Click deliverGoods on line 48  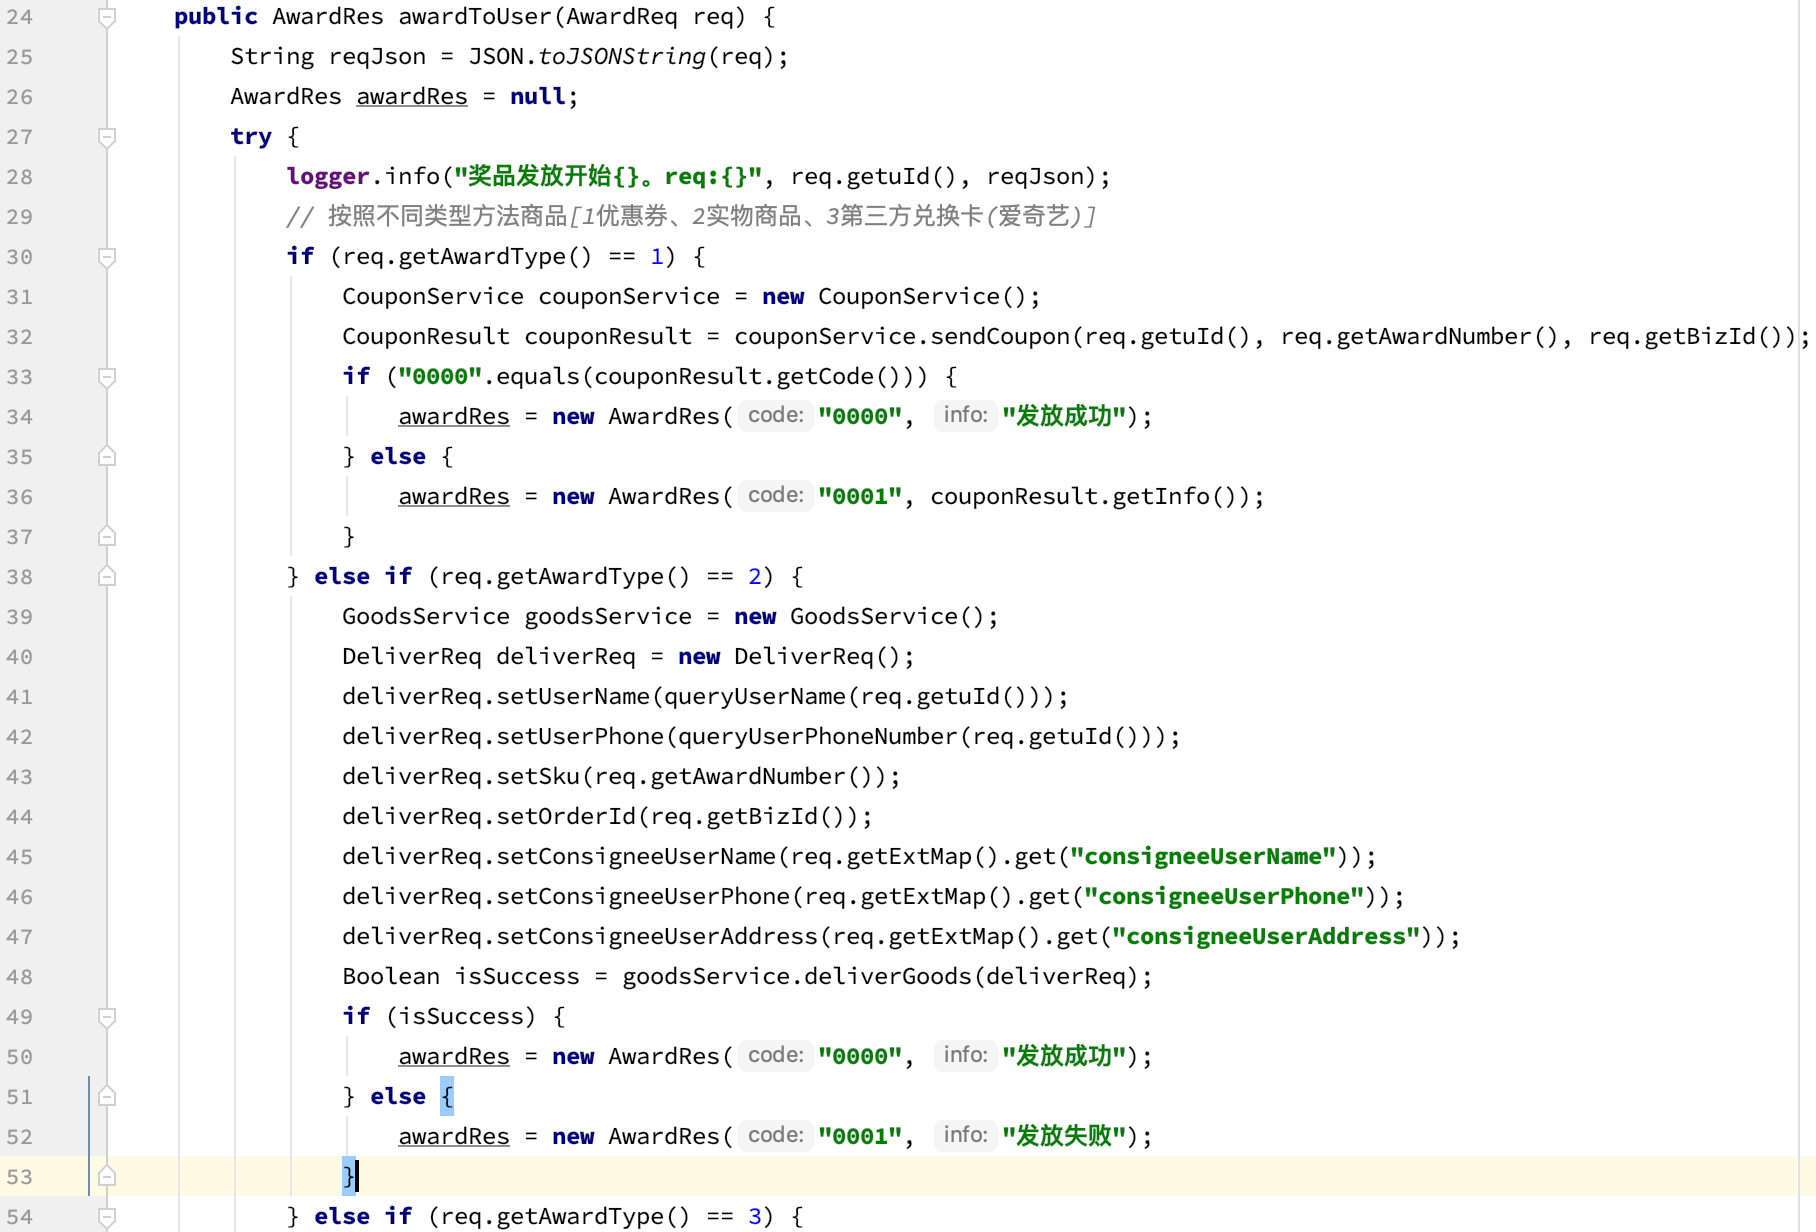888,977
